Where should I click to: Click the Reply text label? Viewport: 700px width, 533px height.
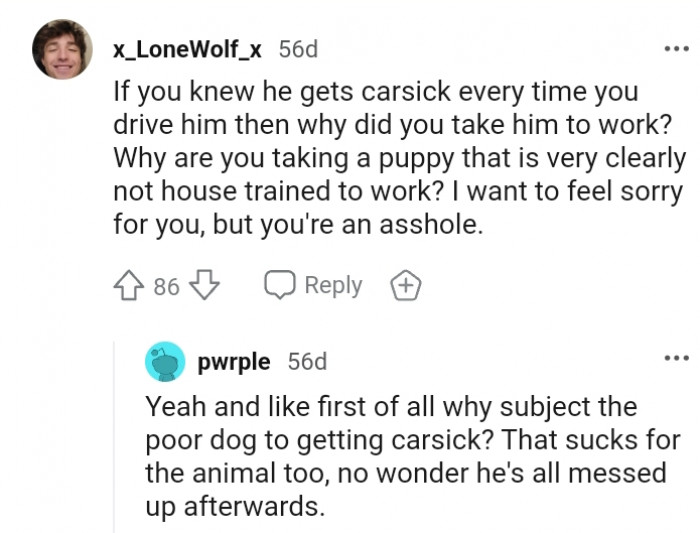(333, 286)
